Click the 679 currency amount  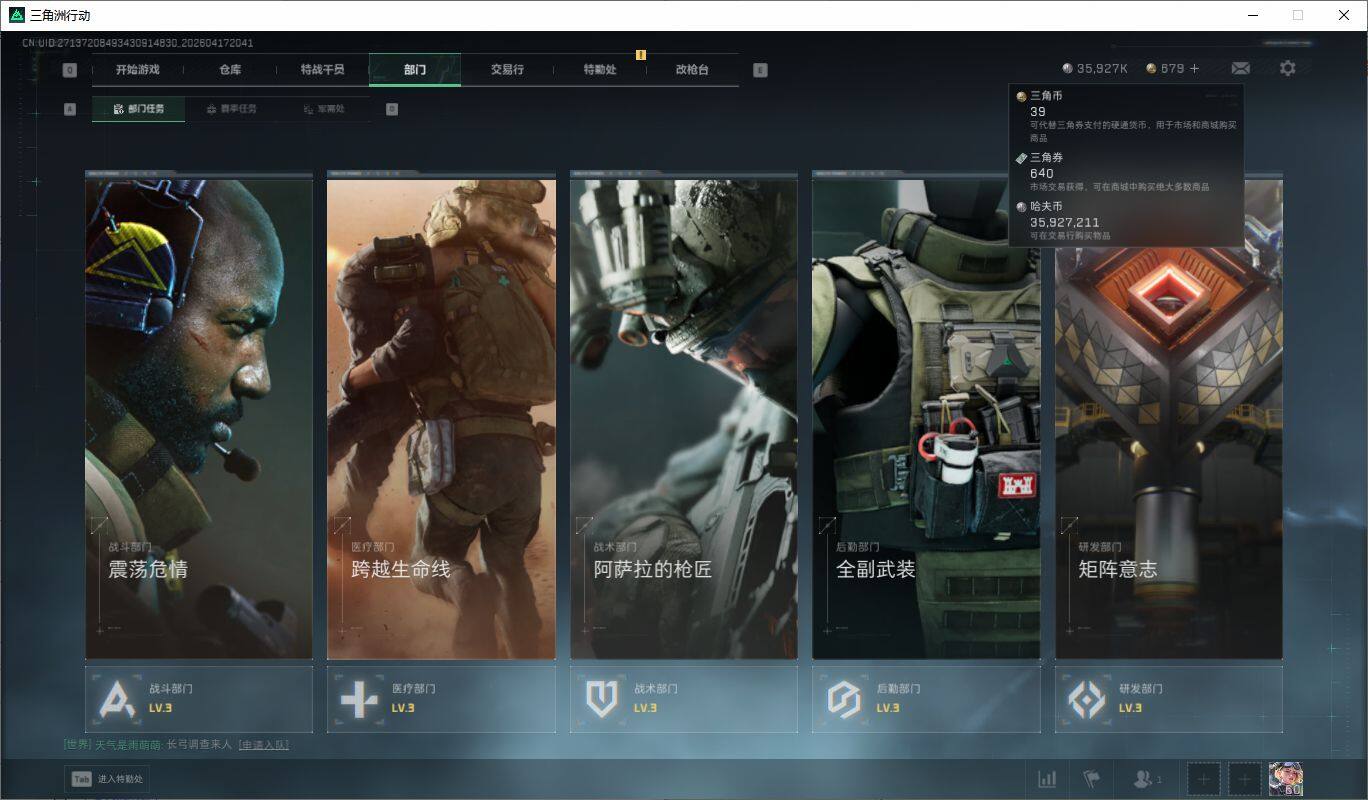1172,68
